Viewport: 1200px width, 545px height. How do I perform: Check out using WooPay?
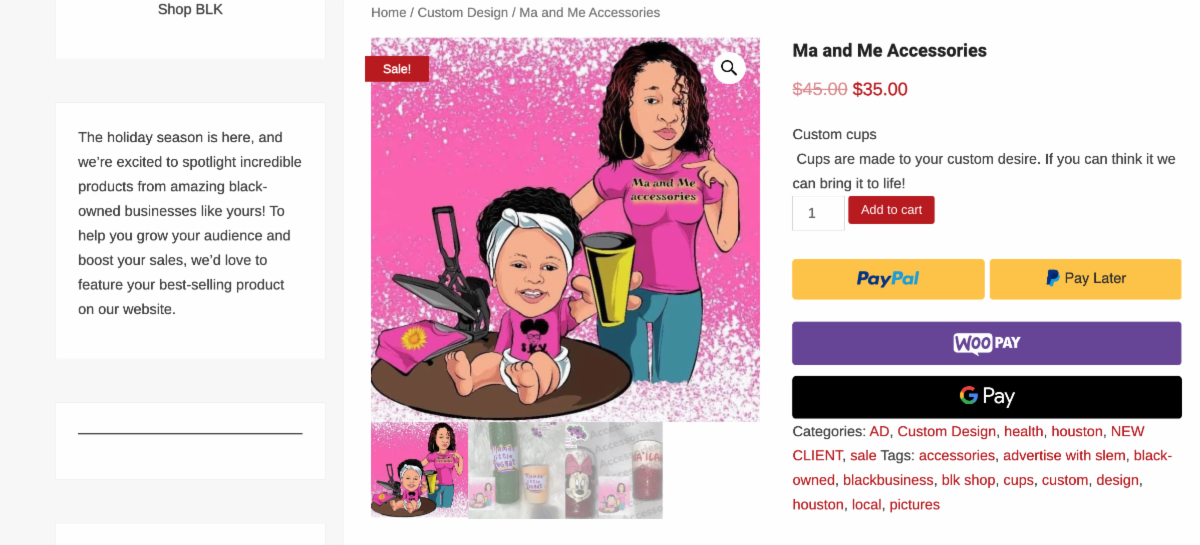pyautogui.click(x=987, y=343)
